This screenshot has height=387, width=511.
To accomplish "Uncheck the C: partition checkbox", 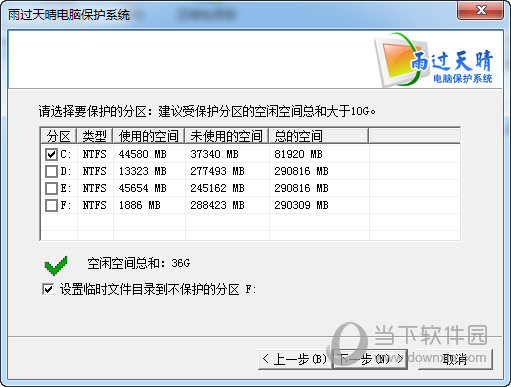I will [x=51, y=154].
